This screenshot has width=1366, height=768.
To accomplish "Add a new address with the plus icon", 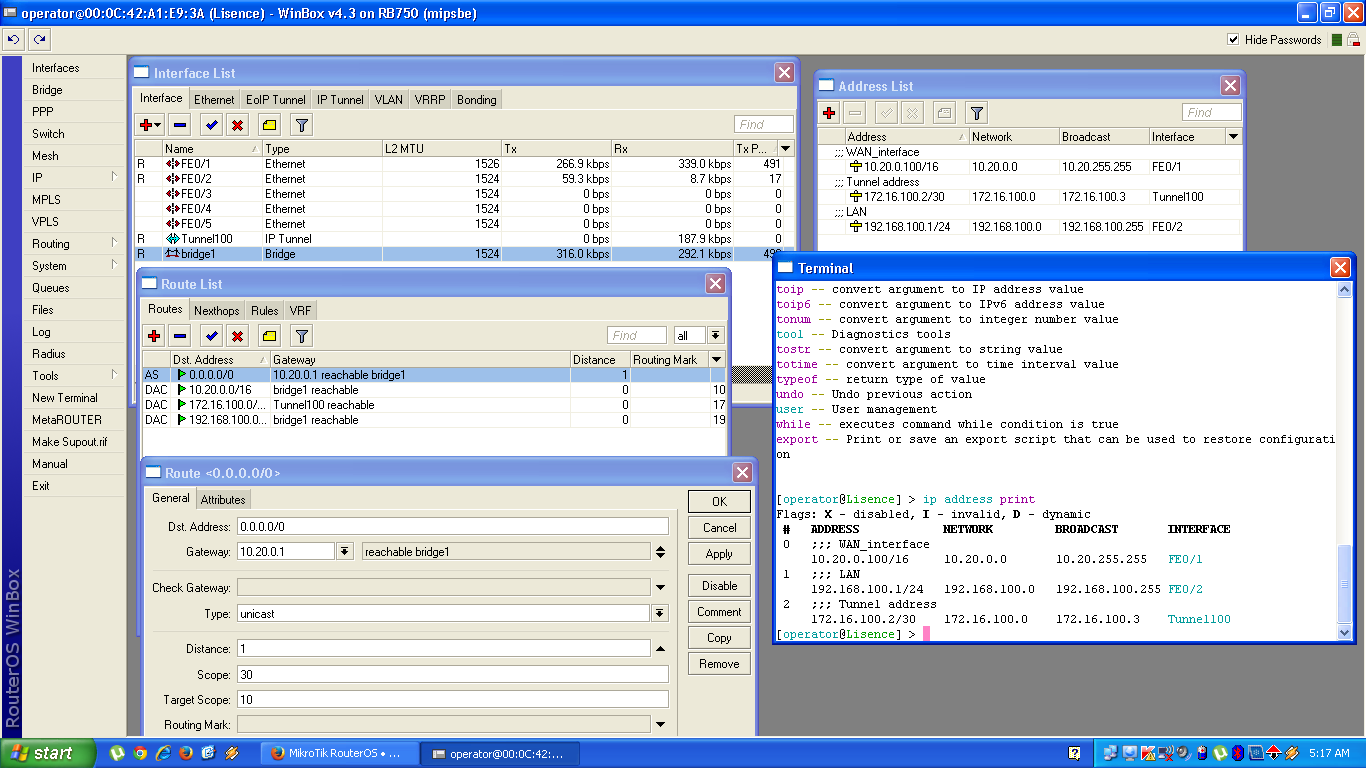I will tap(827, 112).
